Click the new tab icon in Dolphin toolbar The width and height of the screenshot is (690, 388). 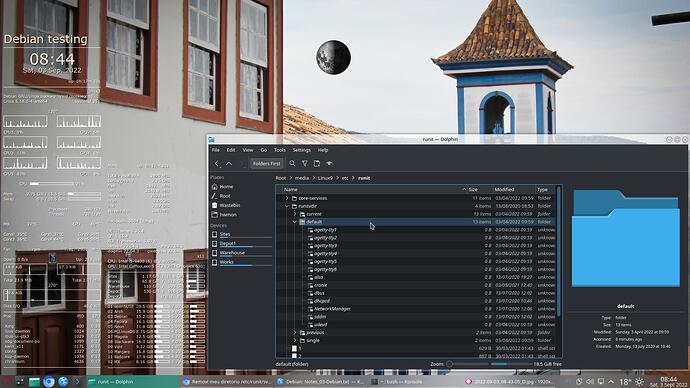317,164
